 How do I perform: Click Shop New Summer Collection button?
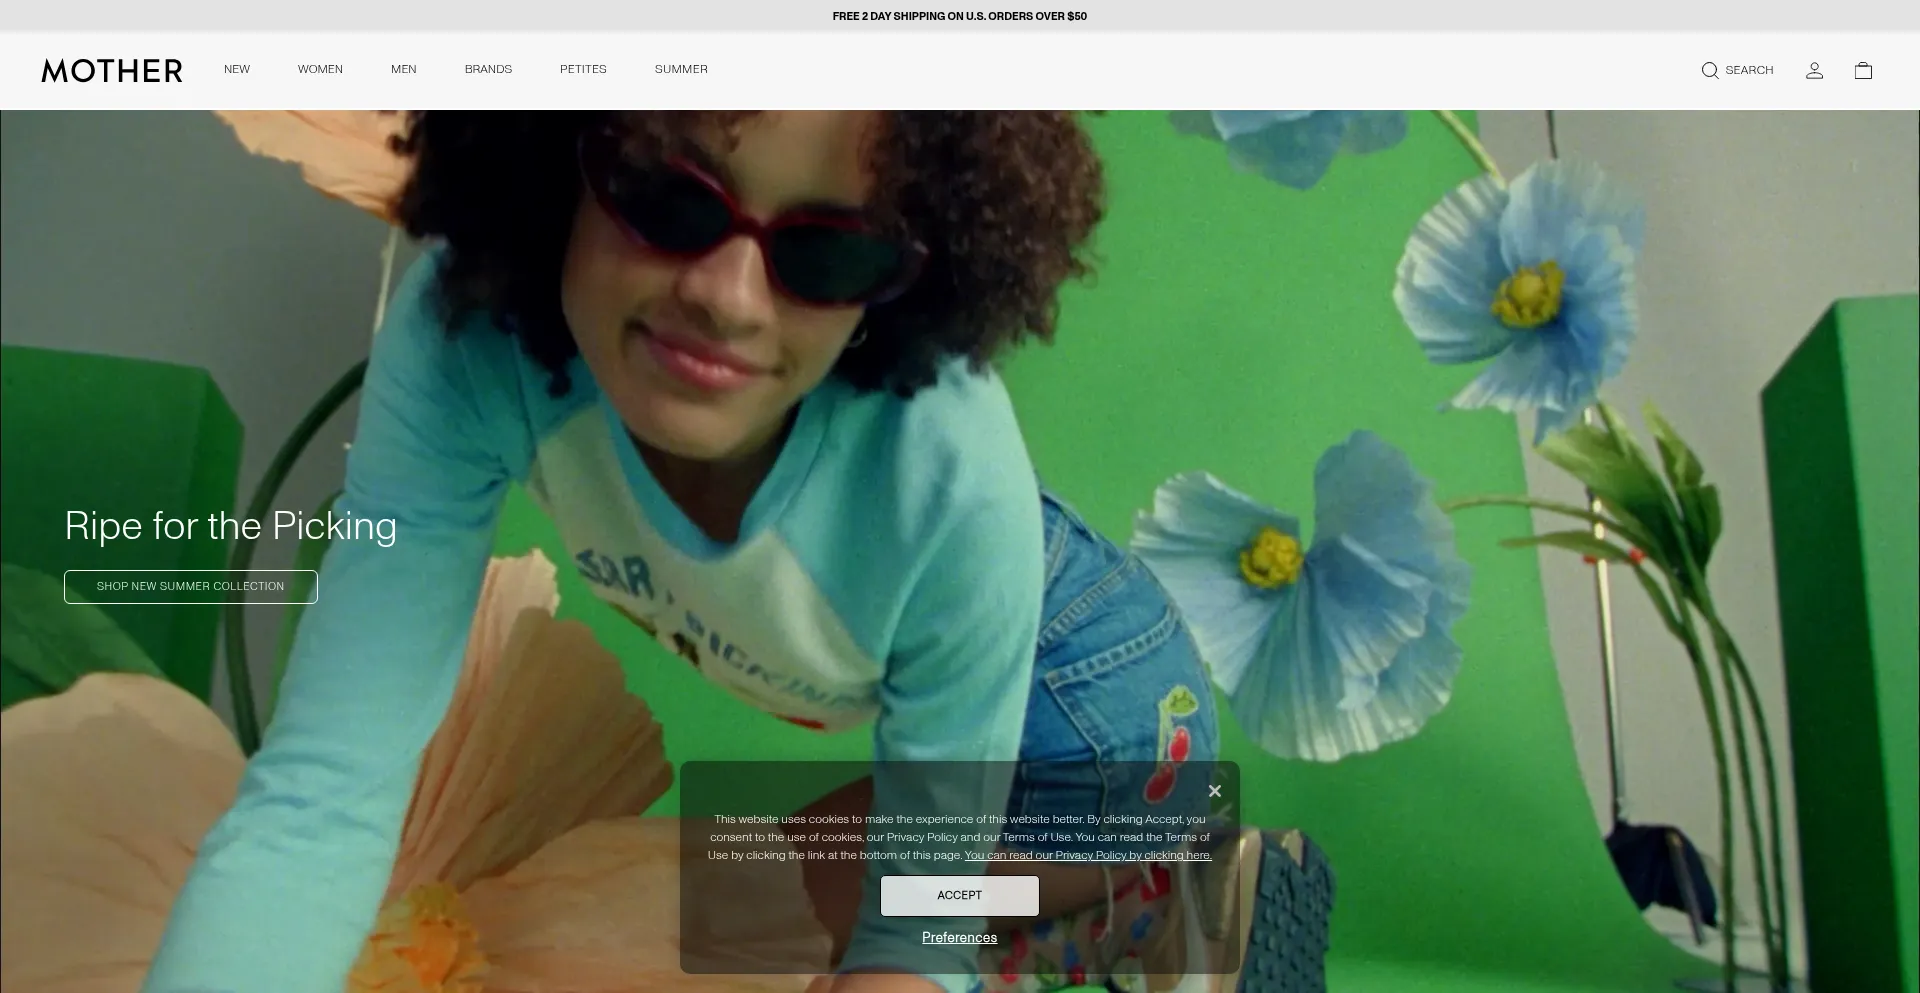pos(191,587)
